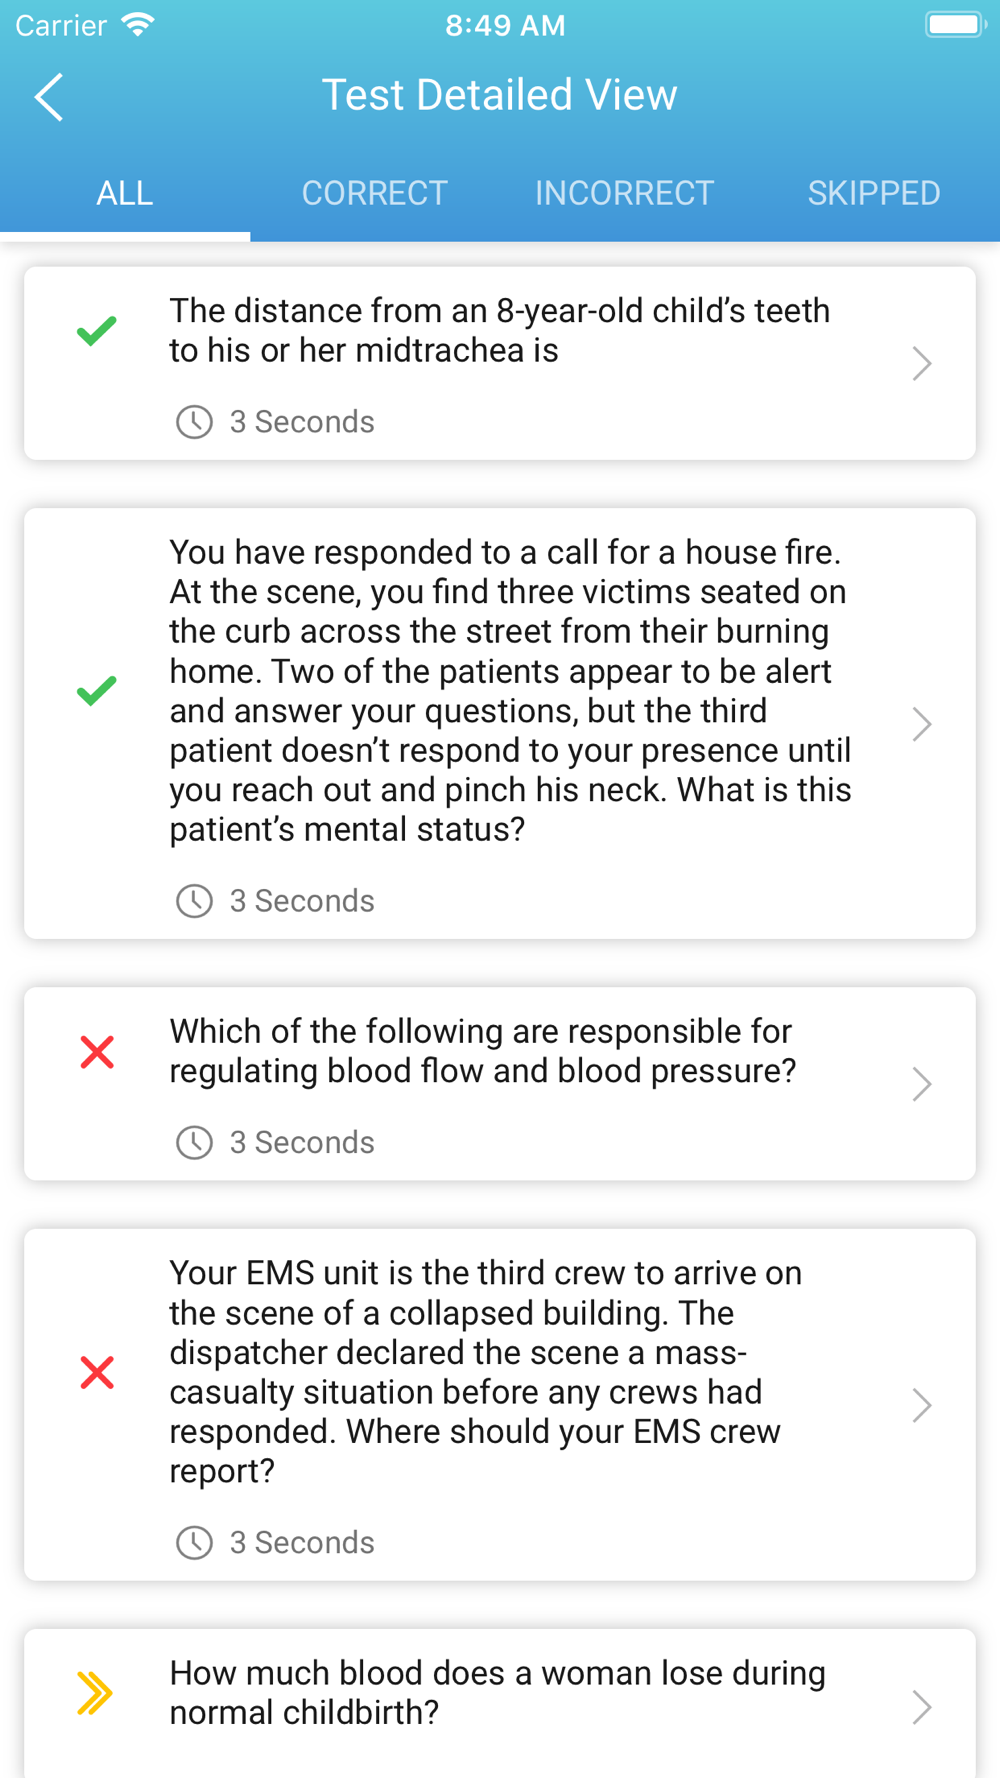Viewport: 1000px width, 1778px height.
Task: Switch to the CORRECT tab
Action: point(375,193)
